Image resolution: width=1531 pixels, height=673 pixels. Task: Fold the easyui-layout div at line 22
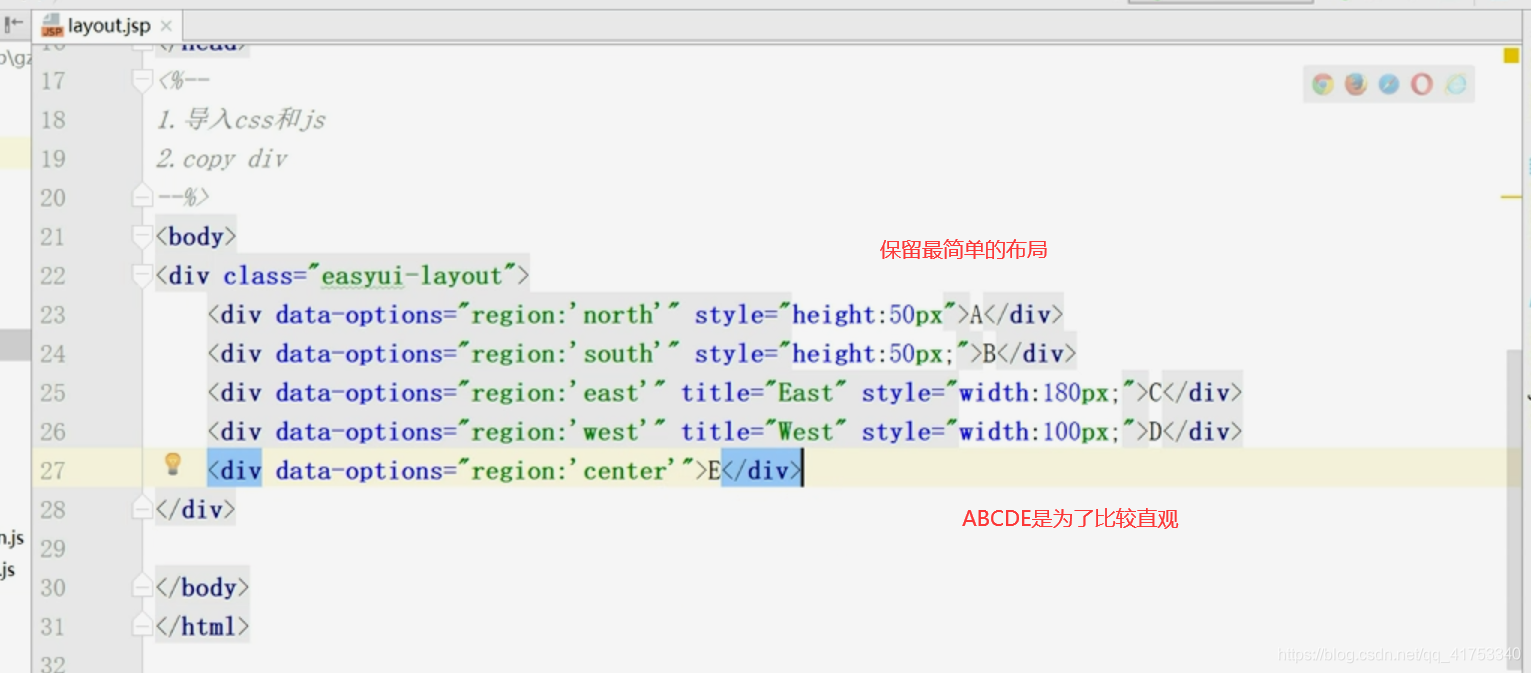(143, 275)
